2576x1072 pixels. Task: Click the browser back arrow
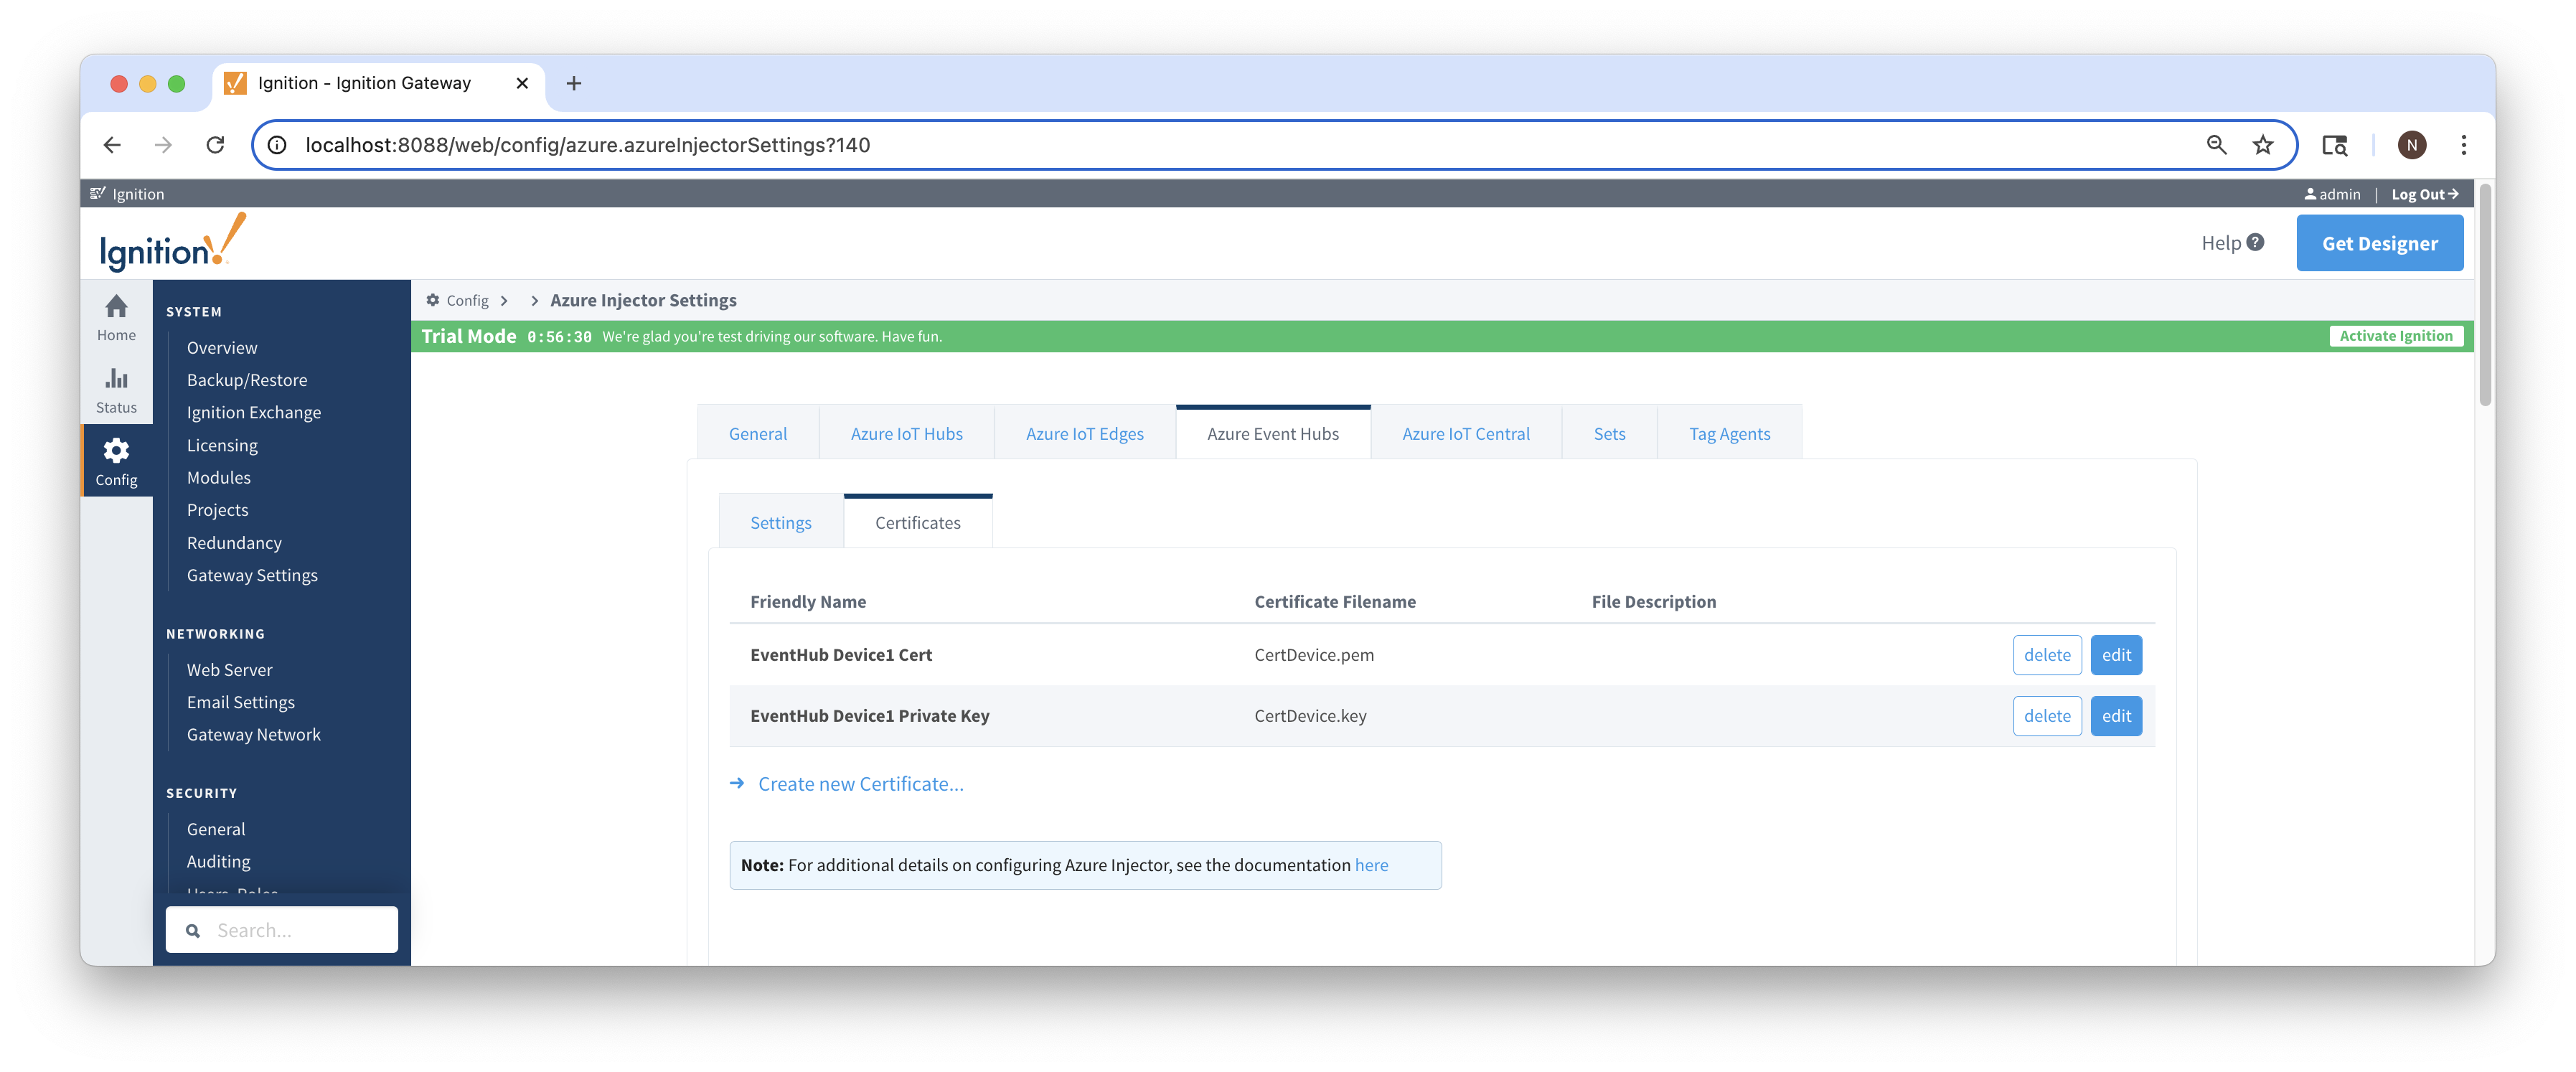(112, 145)
